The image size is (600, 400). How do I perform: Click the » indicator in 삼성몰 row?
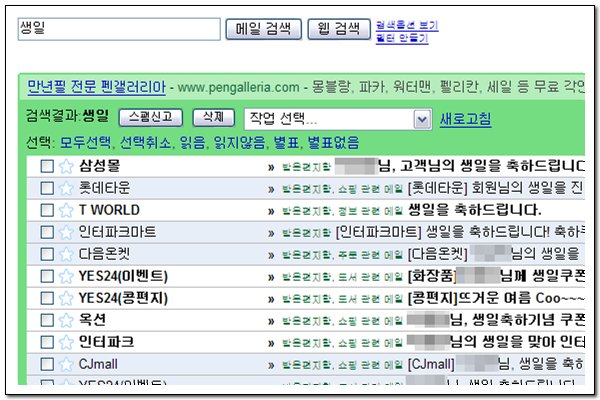pos(271,167)
